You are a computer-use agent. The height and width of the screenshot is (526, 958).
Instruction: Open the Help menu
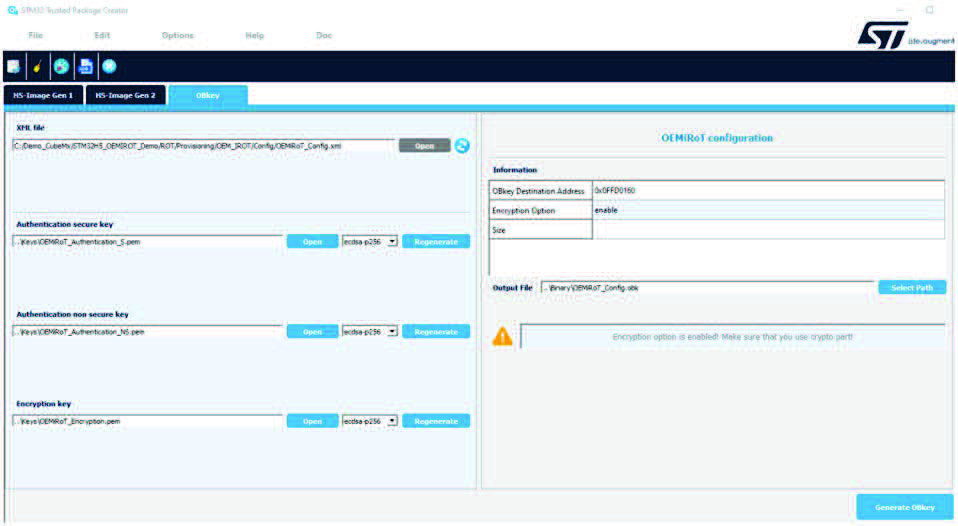(255, 35)
